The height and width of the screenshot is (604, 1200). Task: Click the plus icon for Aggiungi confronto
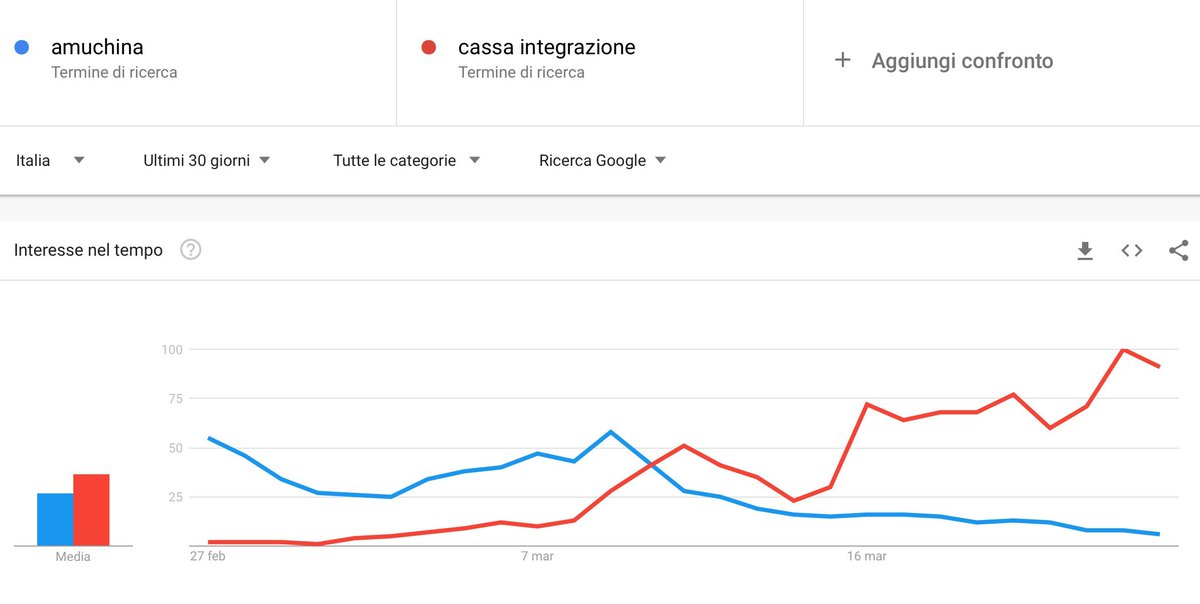843,60
